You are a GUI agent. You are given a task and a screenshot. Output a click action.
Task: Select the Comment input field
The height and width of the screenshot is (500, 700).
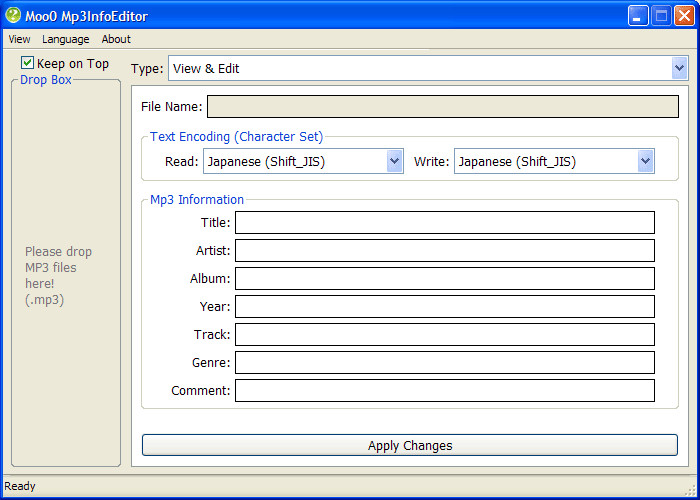point(445,390)
